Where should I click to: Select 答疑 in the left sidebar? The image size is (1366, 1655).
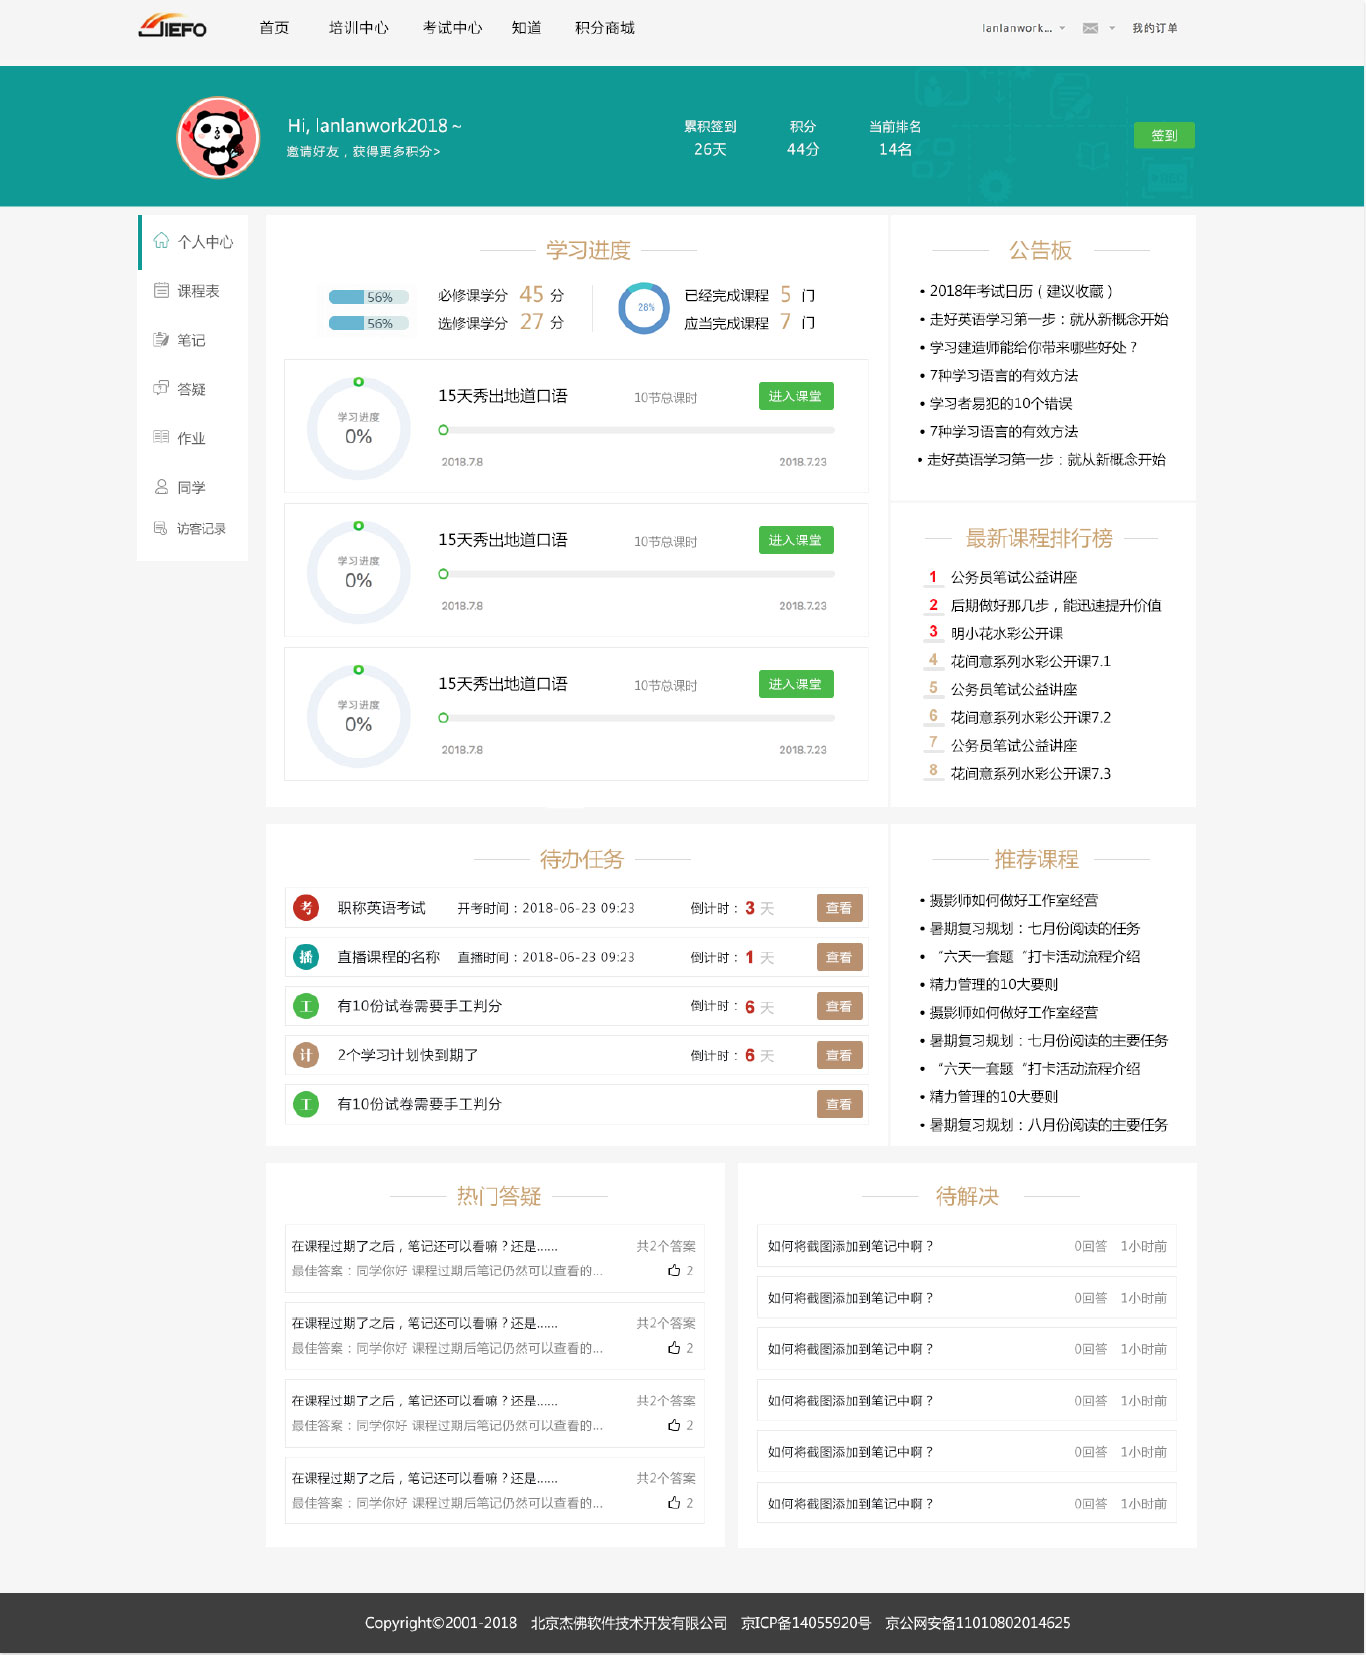click(x=190, y=389)
